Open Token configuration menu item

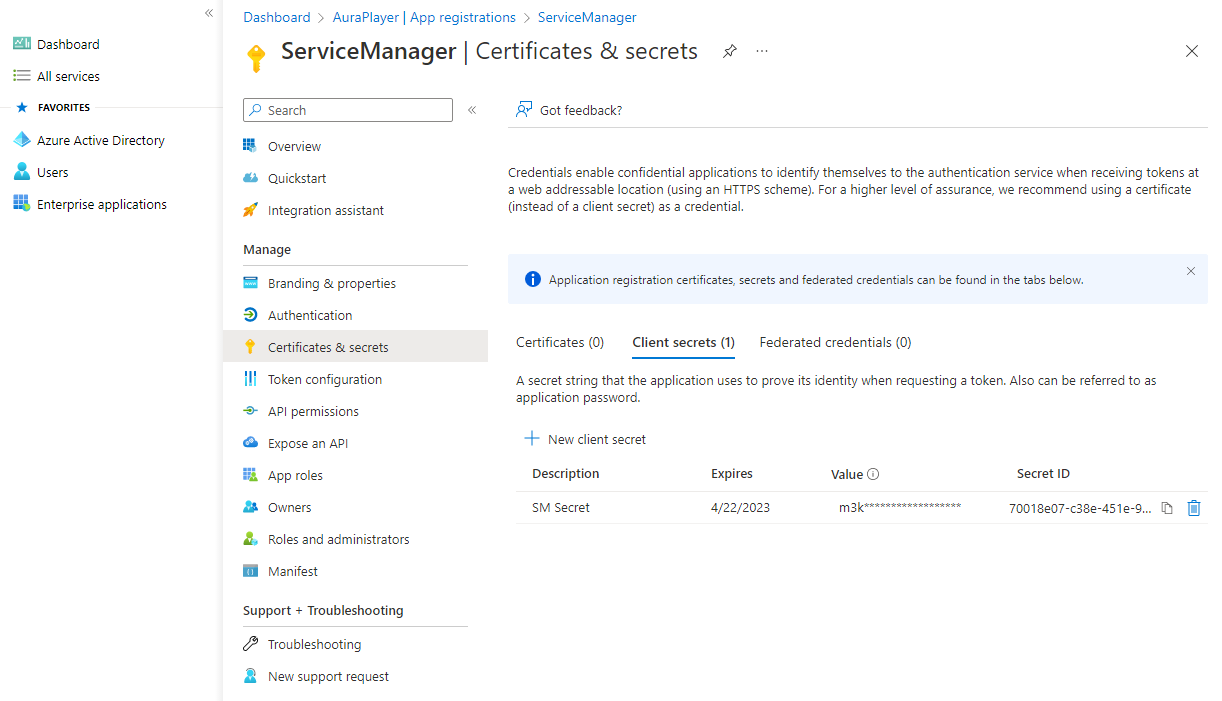coord(325,379)
